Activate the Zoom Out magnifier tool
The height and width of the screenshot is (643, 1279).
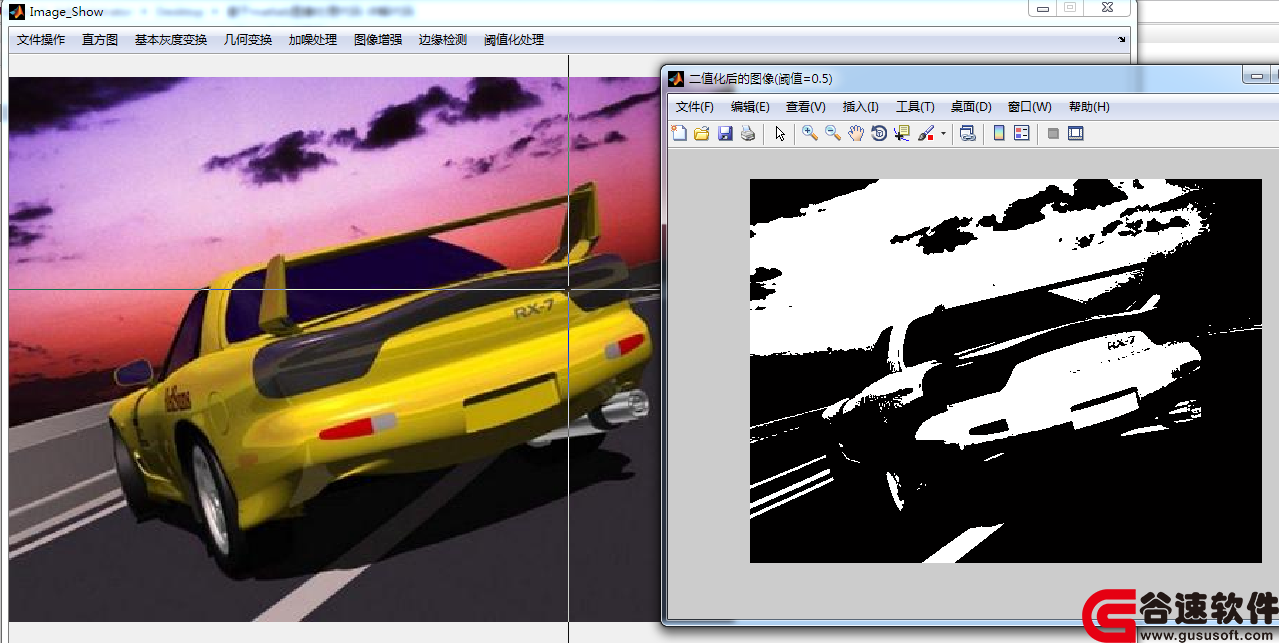click(x=833, y=133)
